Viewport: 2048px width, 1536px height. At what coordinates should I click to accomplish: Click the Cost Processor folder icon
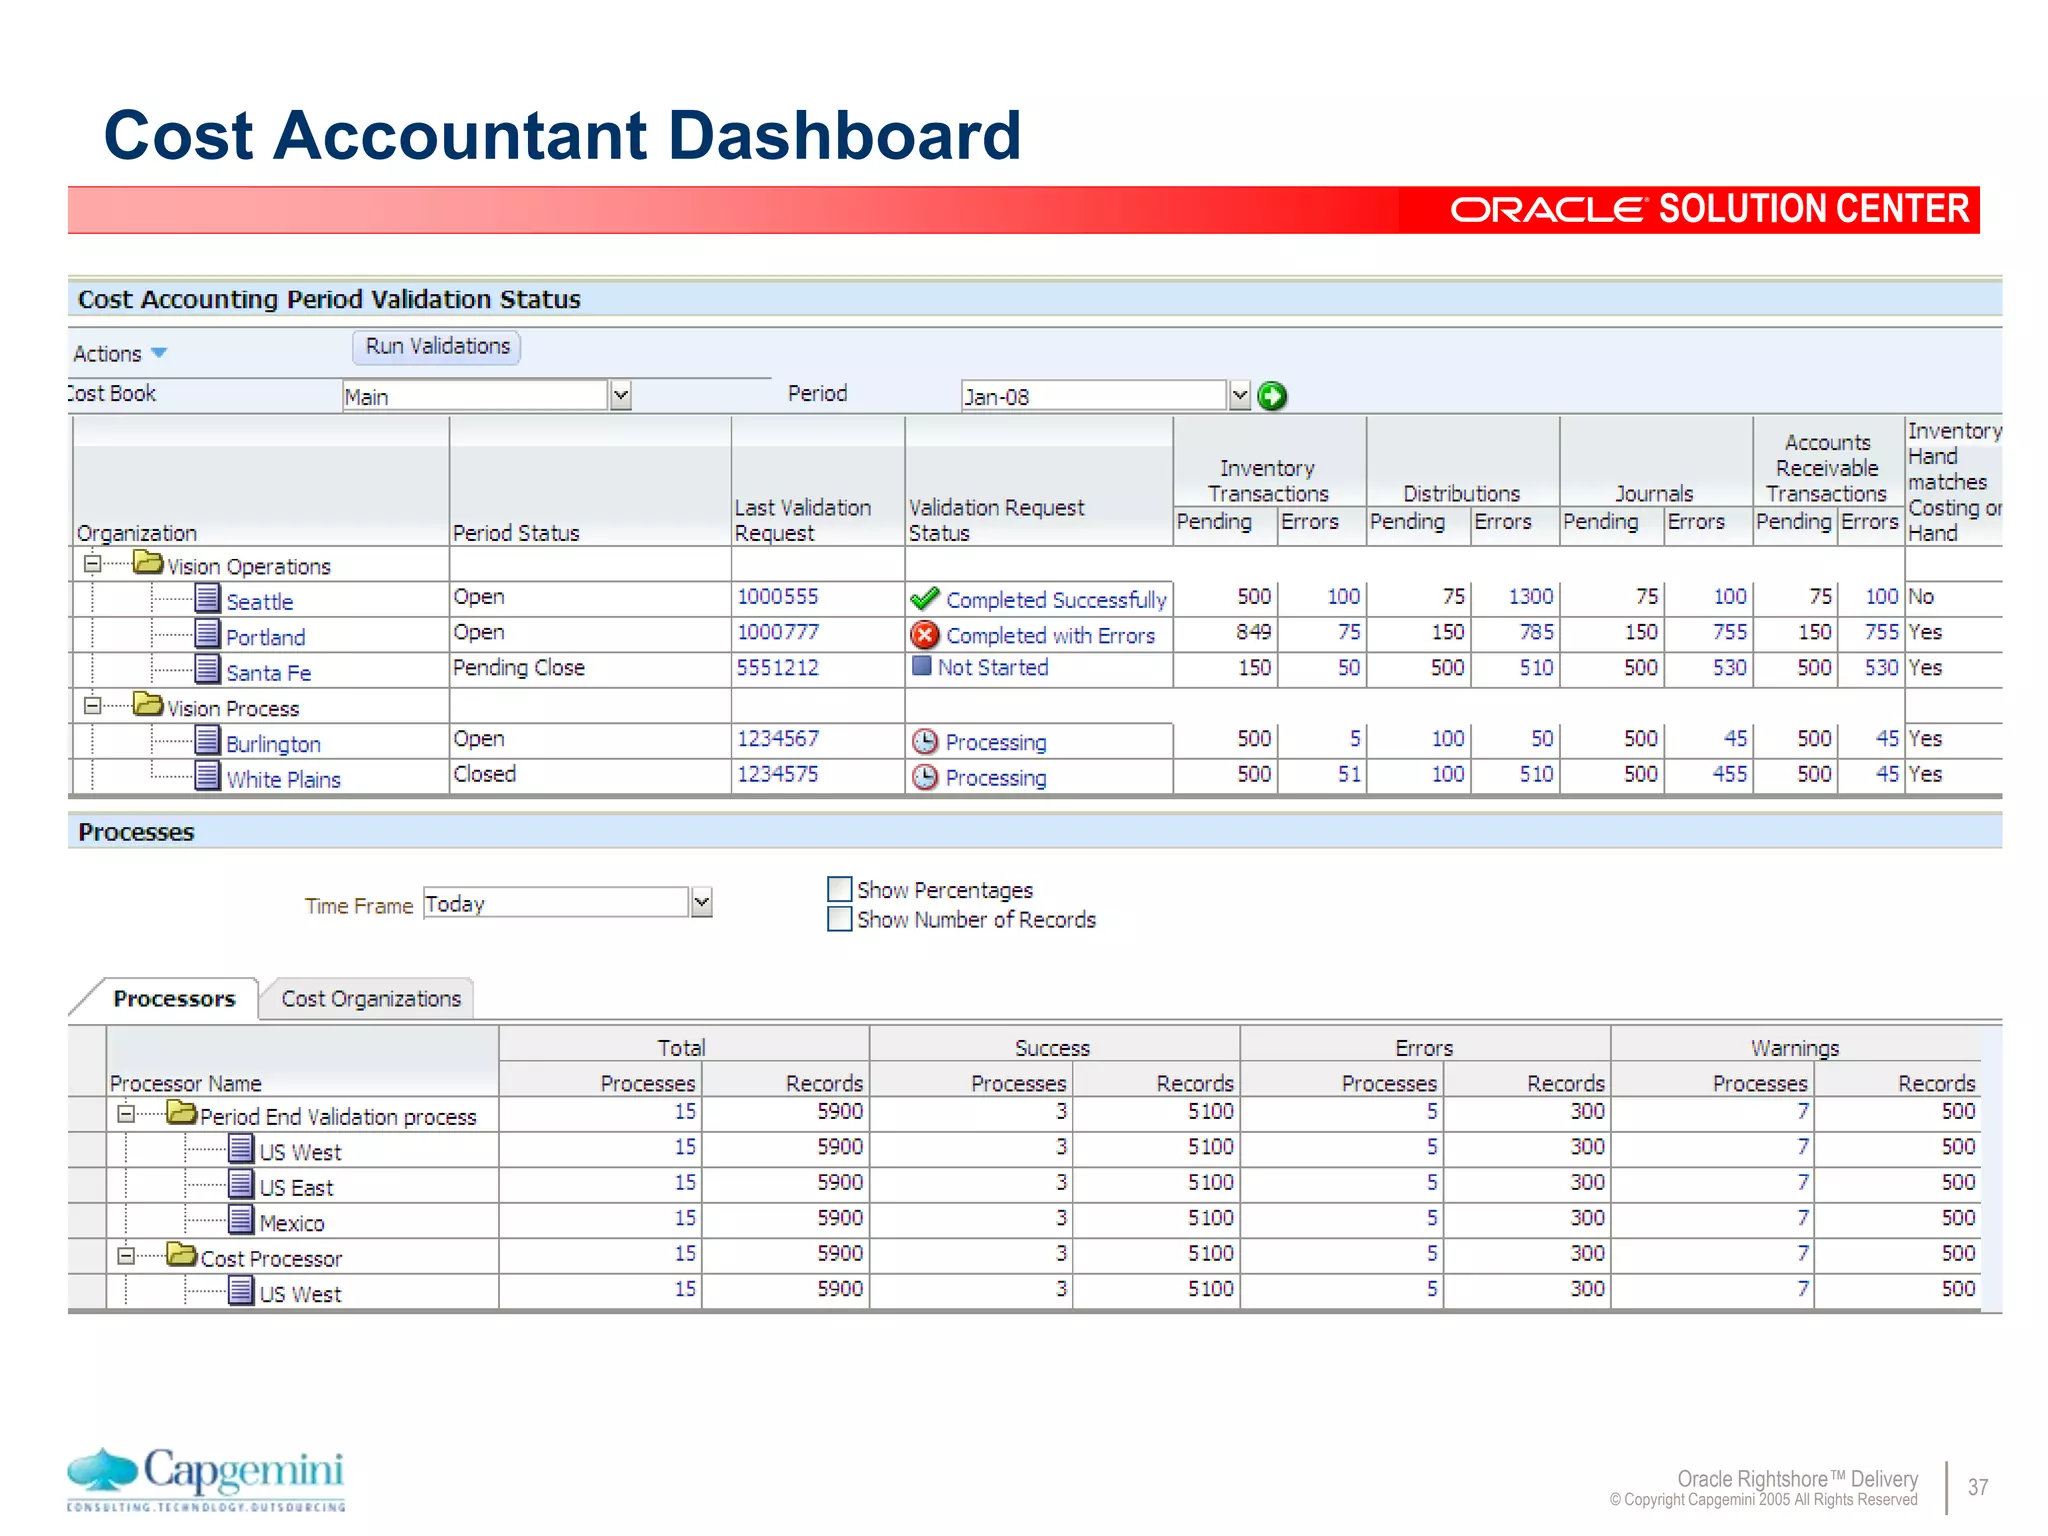click(182, 1254)
